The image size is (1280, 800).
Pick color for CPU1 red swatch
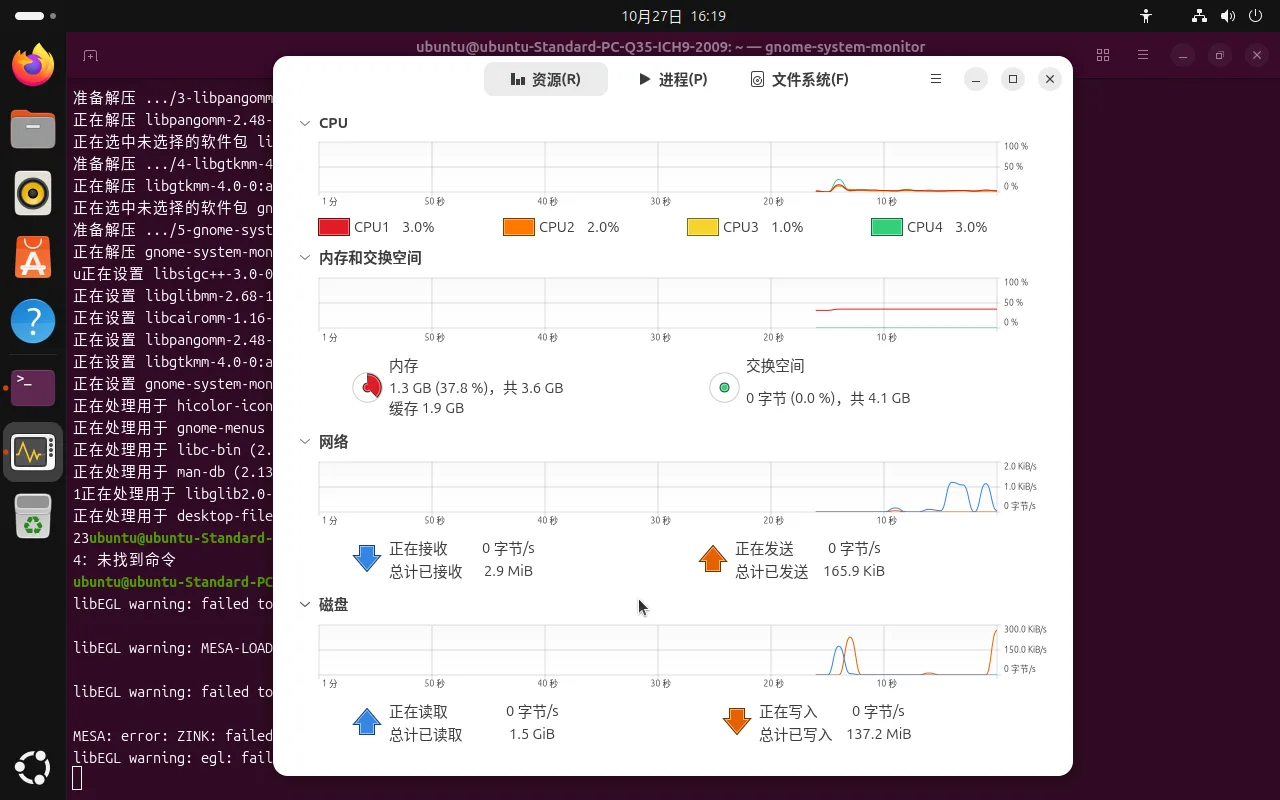pyautogui.click(x=334, y=227)
